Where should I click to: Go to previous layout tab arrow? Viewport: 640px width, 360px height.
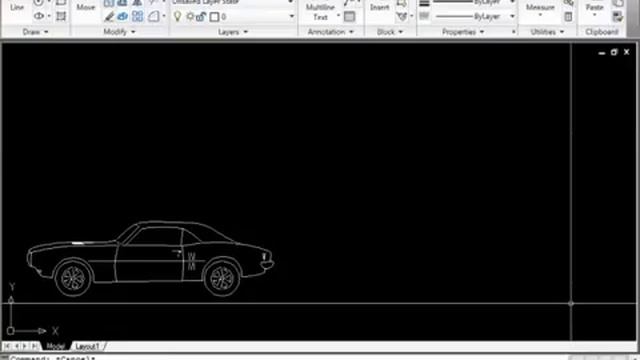16,346
